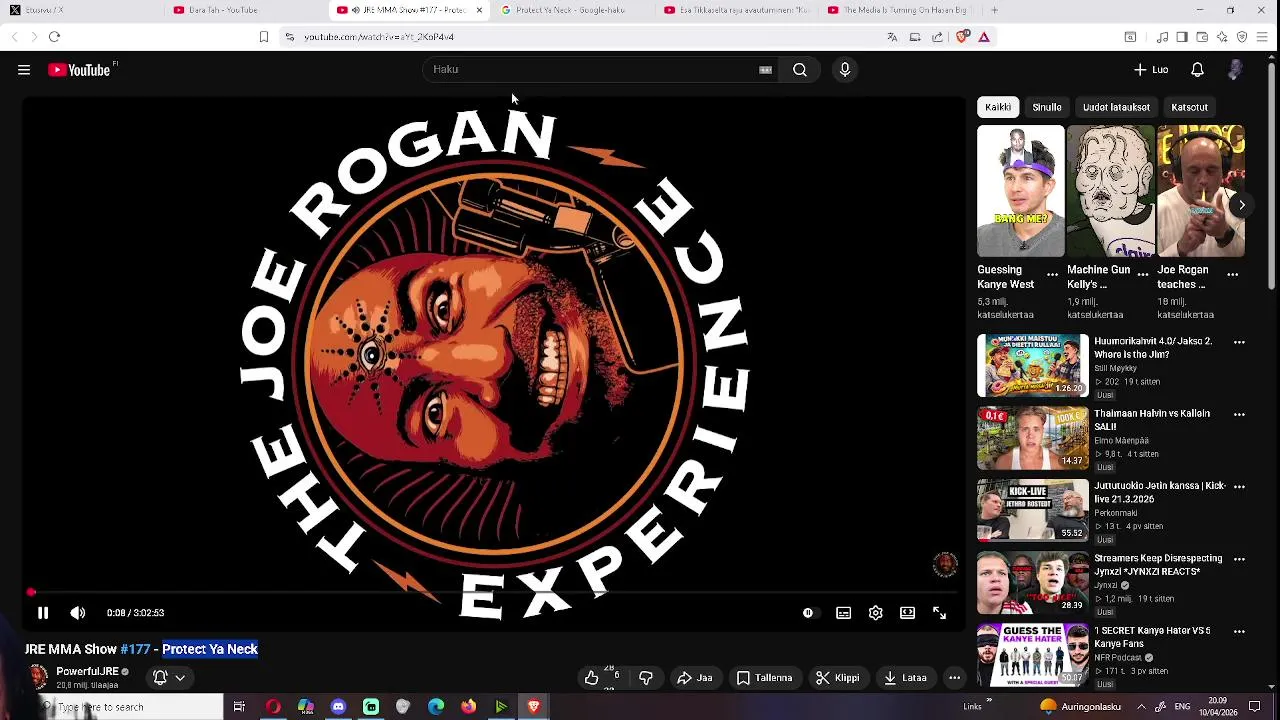Open options for 1 SECRET Kanye Hater video
The height and width of the screenshot is (720, 1280).
(1239, 631)
